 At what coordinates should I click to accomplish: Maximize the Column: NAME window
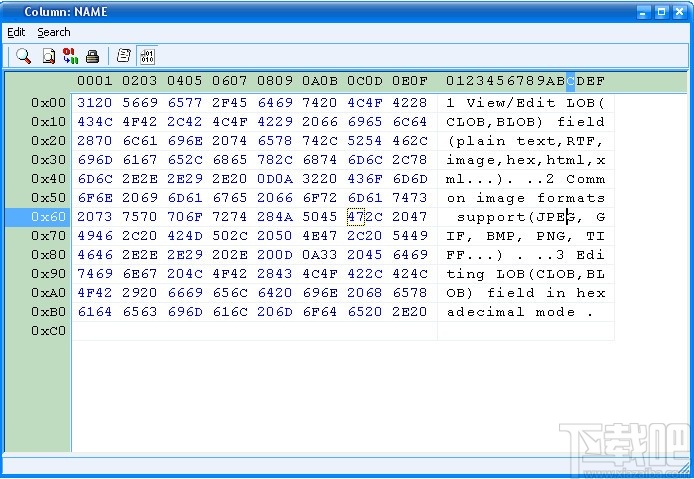pyautogui.click(x=661, y=12)
